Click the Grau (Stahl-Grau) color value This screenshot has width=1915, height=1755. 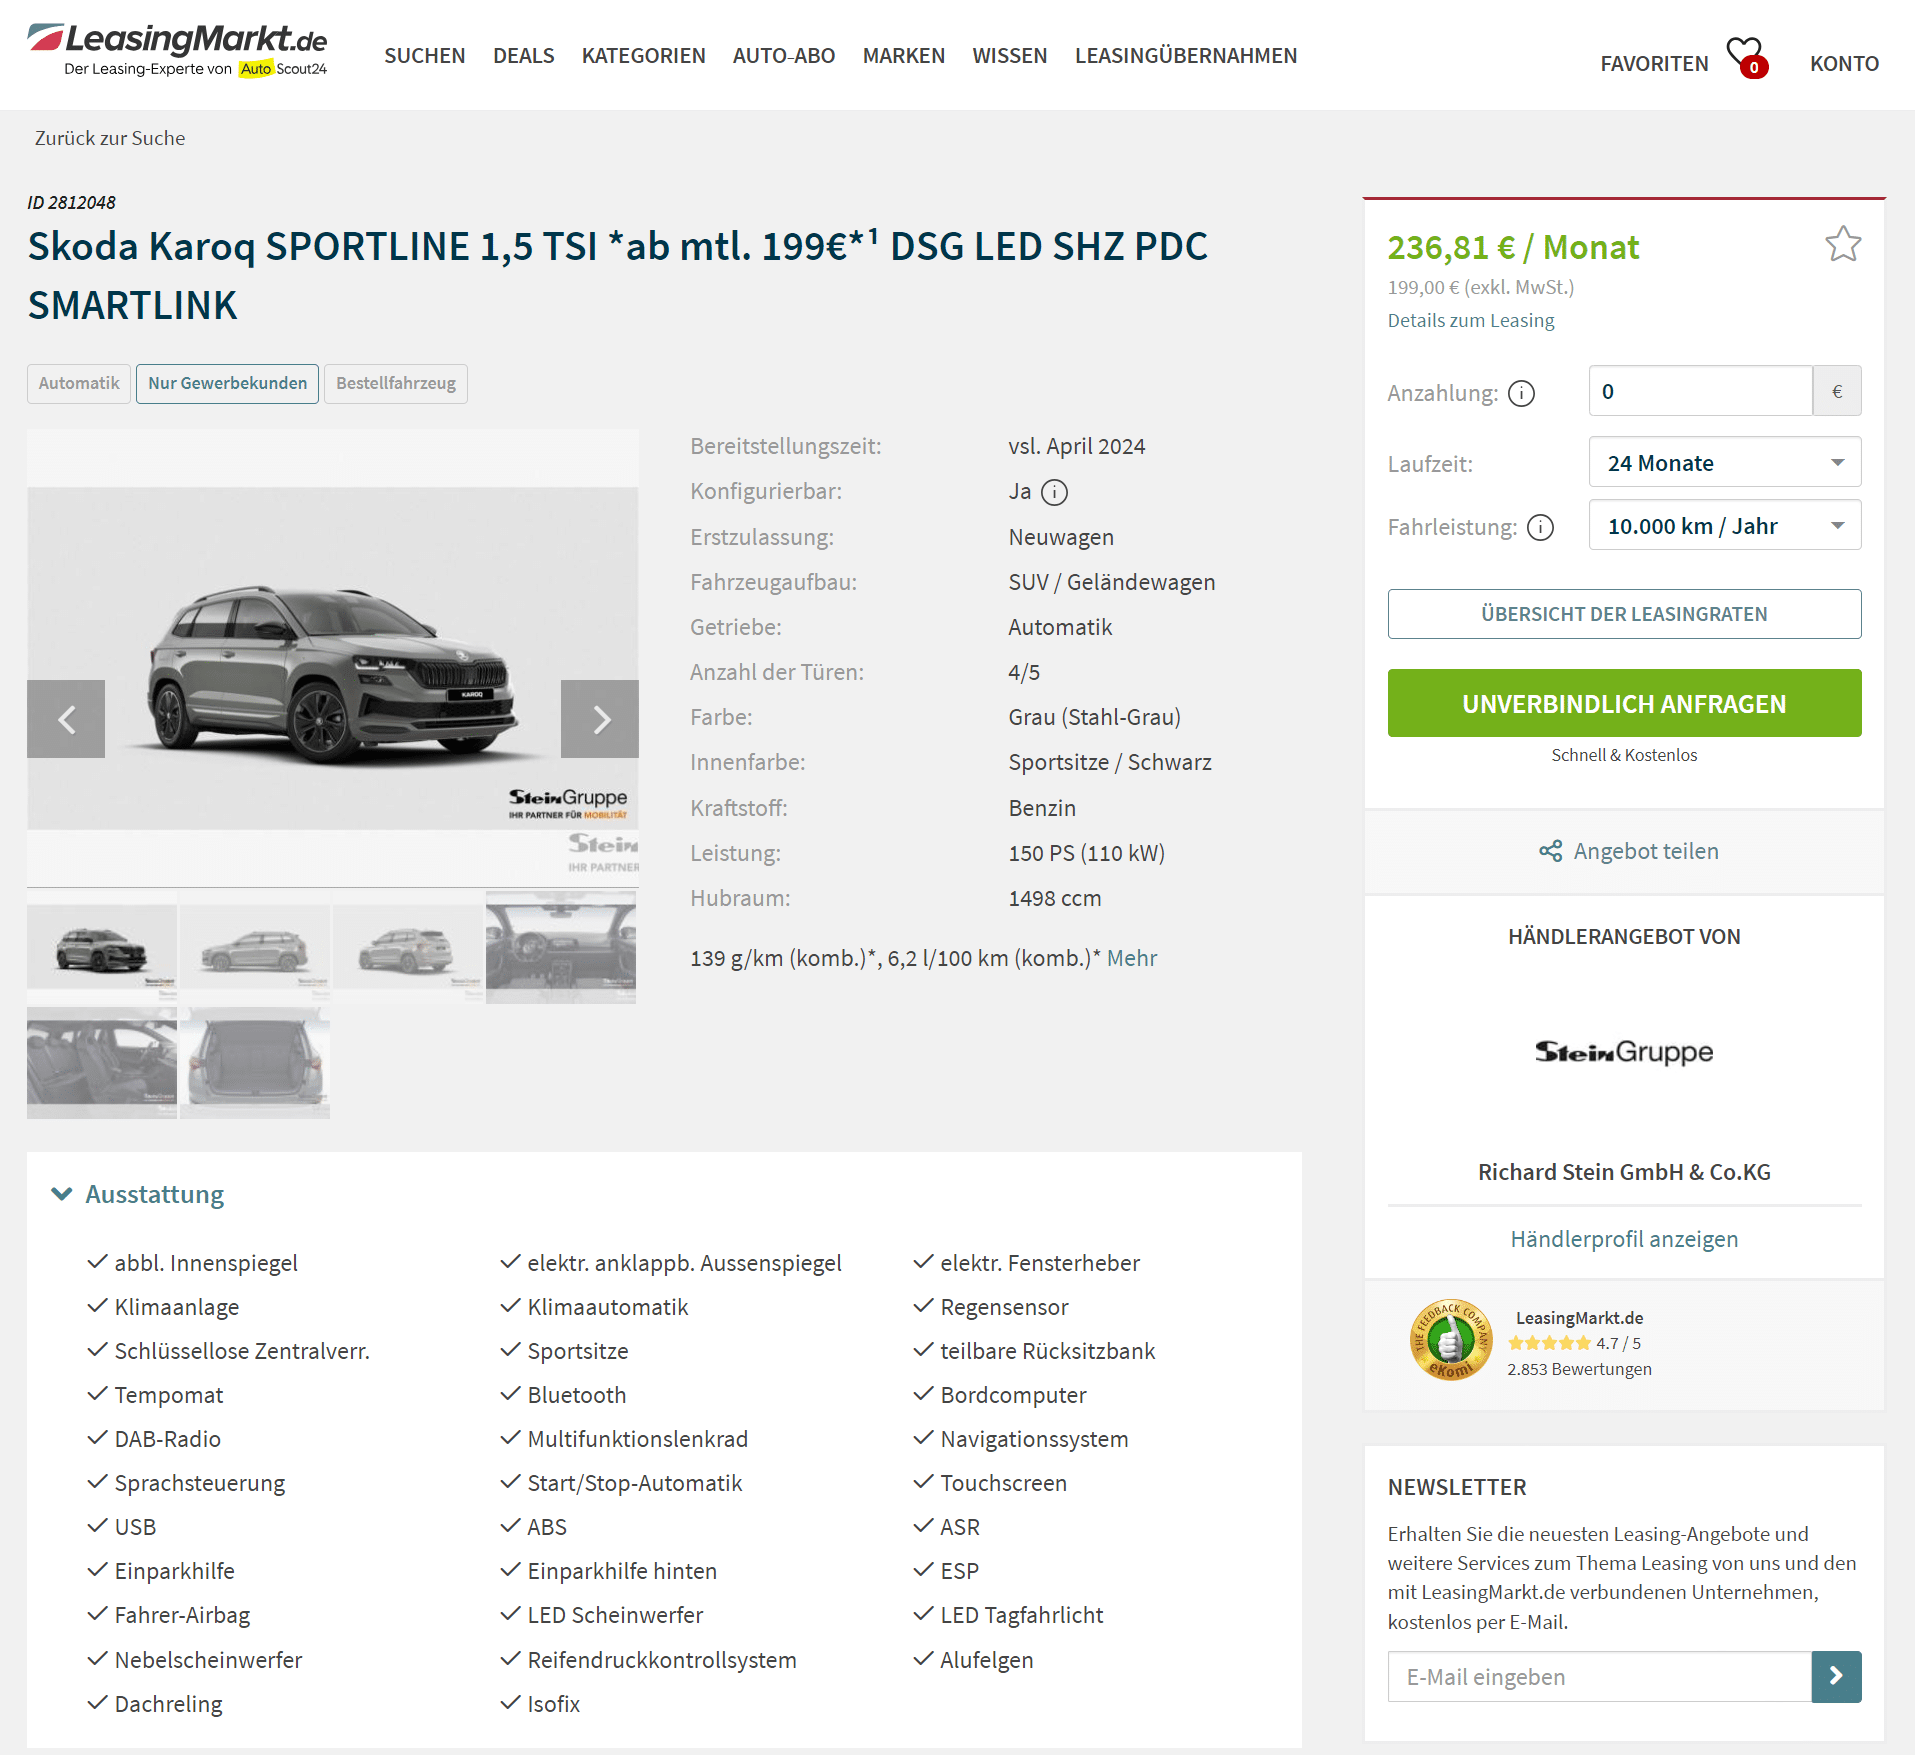[x=1094, y=717]
